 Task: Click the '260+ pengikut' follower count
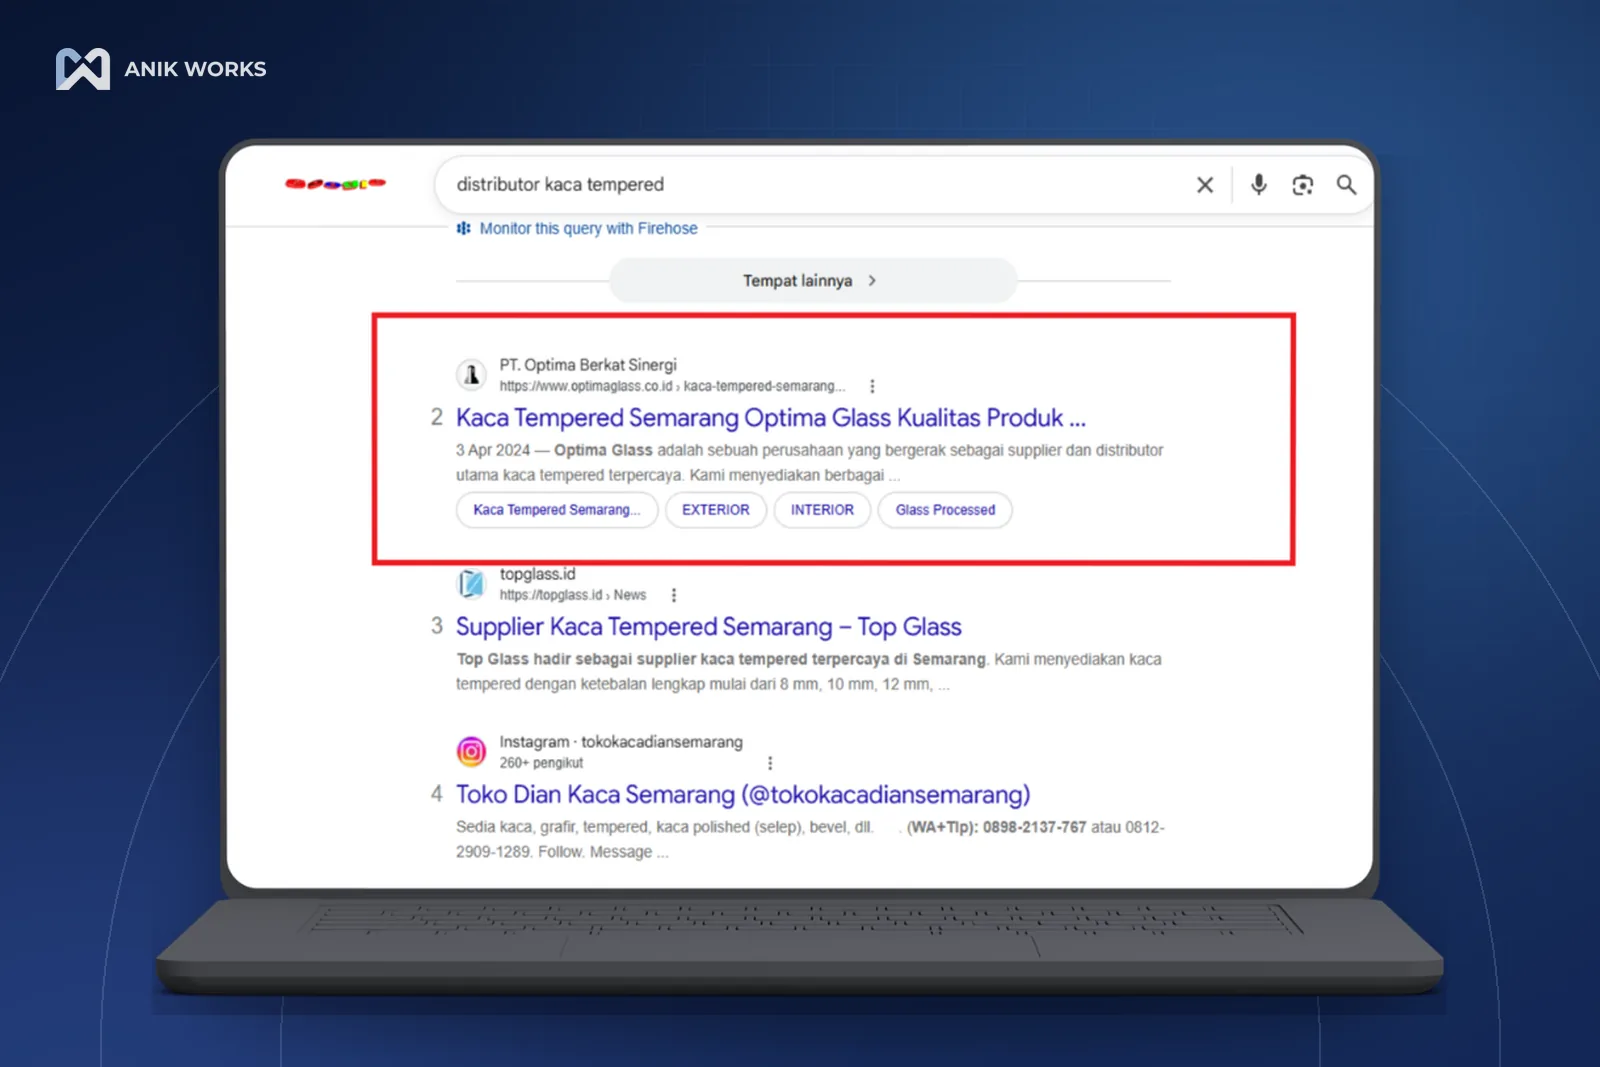tap(541, 763)
